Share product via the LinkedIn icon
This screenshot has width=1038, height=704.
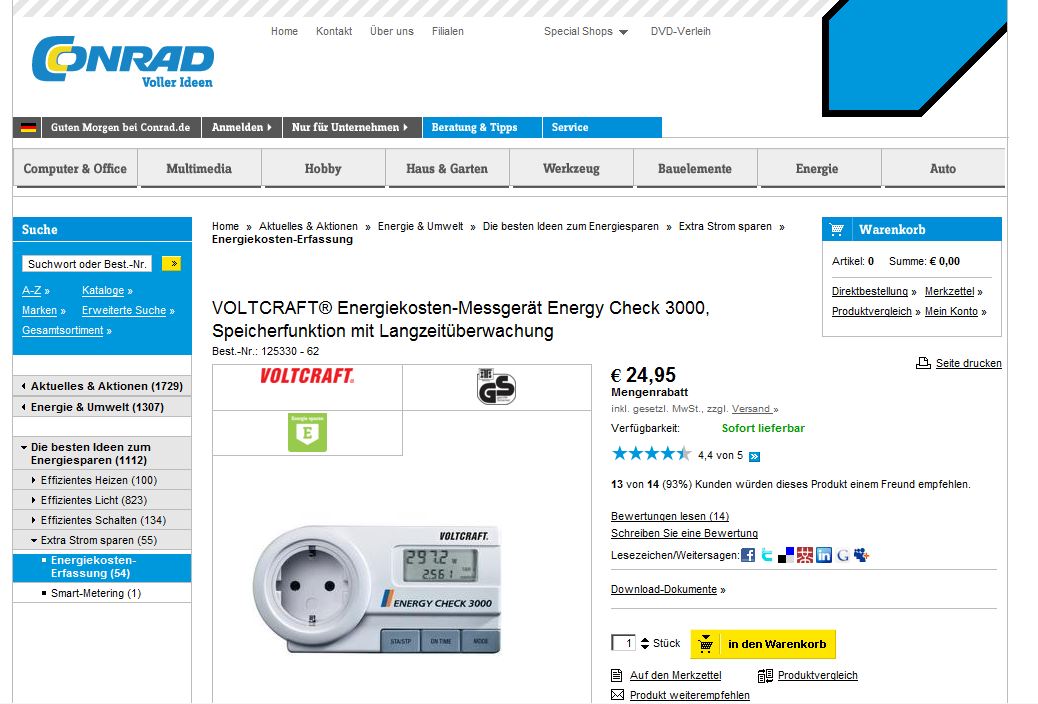(x=824, y=555)
